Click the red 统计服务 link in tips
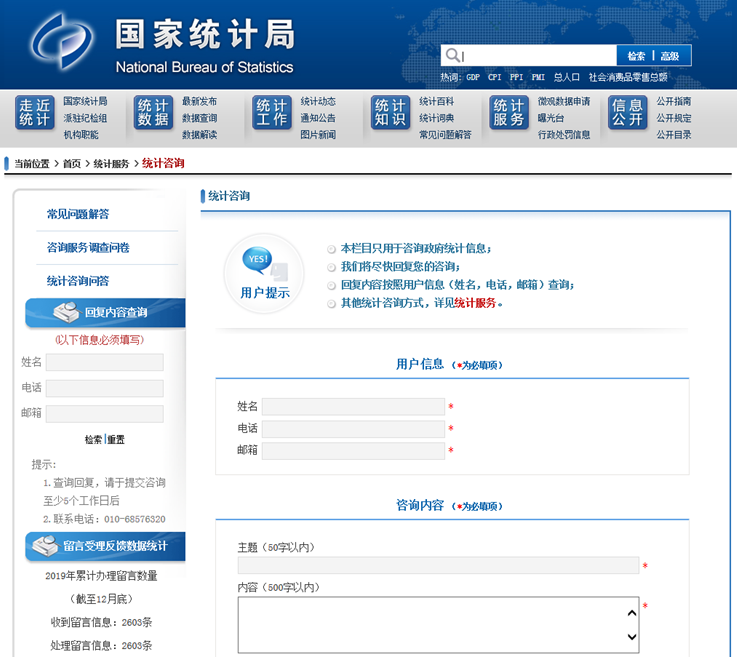 click(x=475, y=302)
